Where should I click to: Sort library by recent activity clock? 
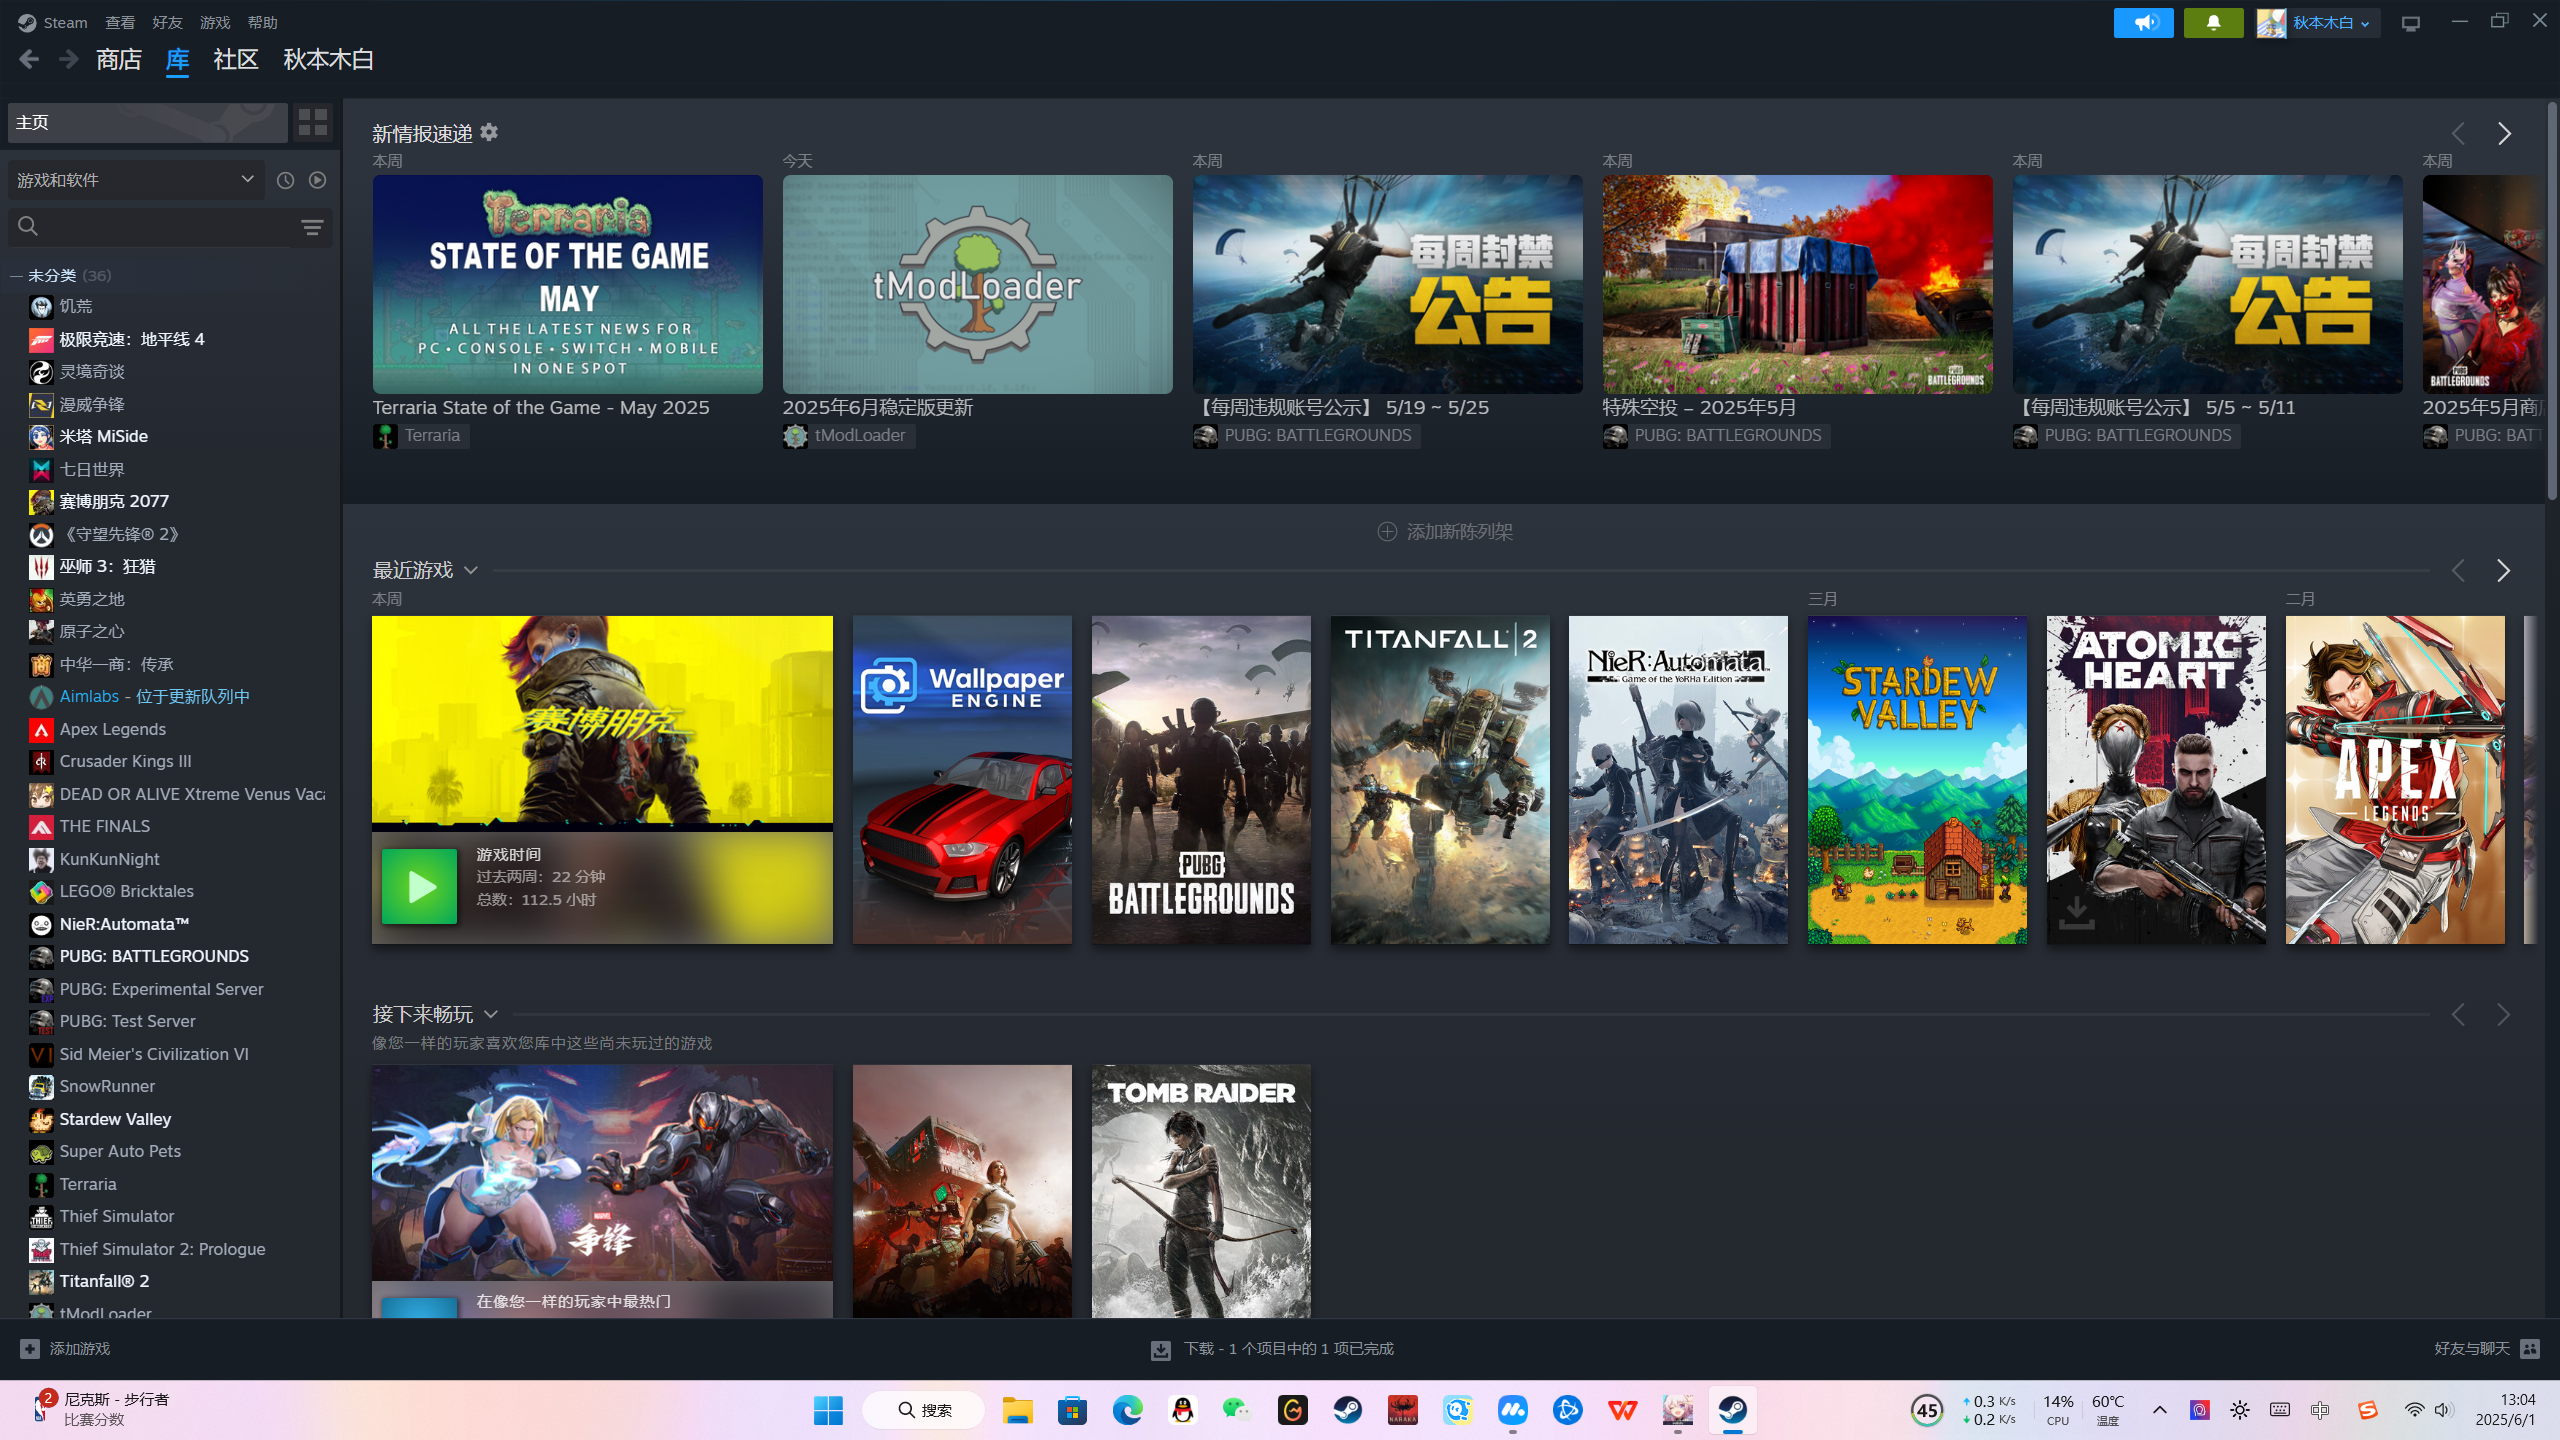pos(286,180)
